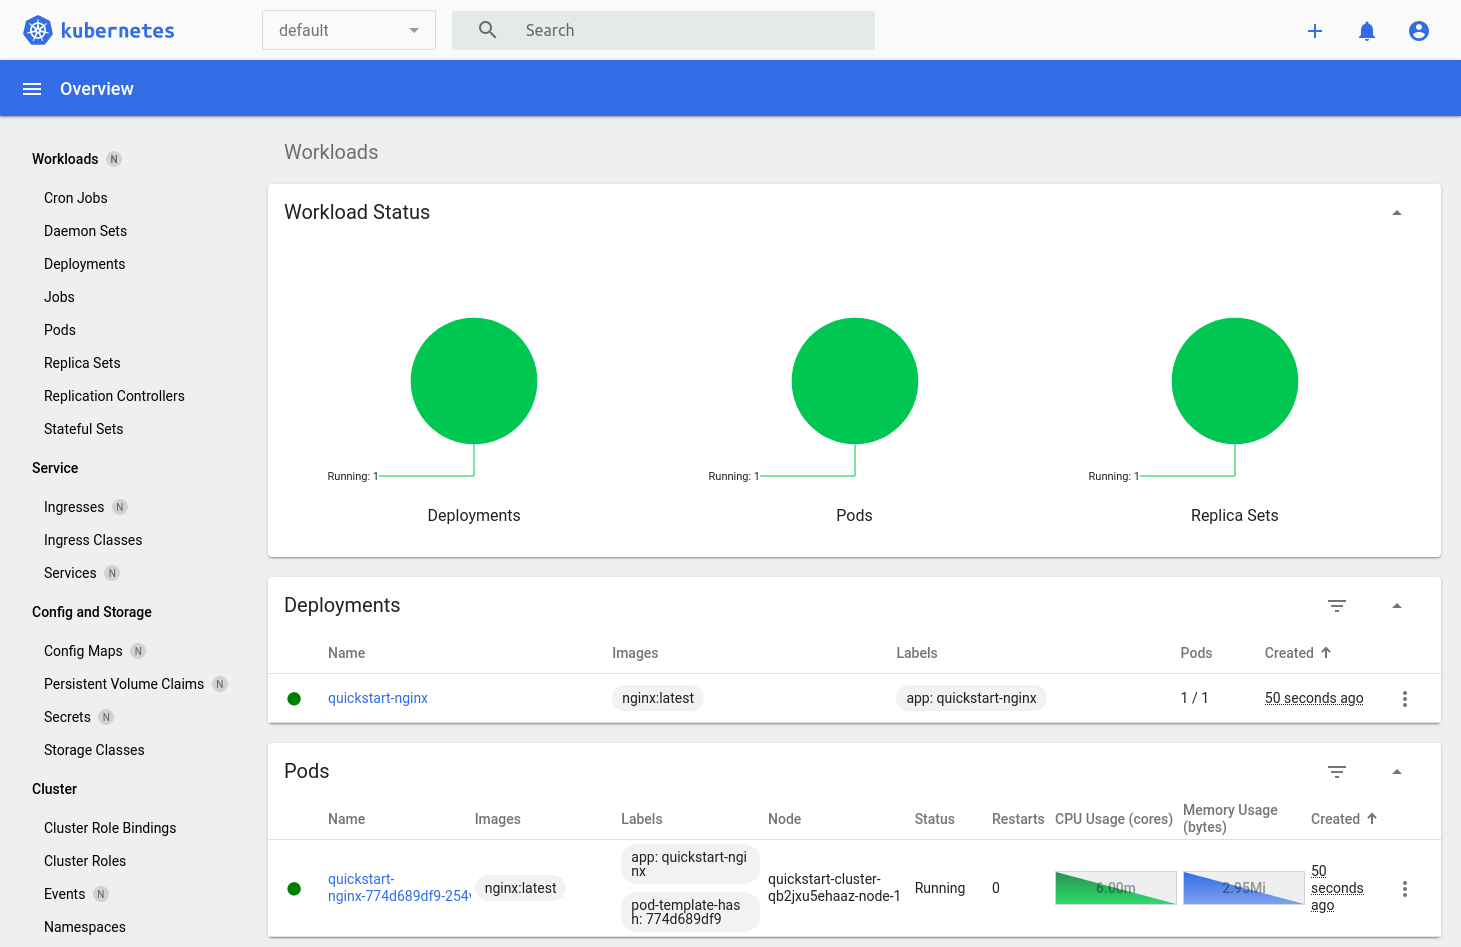This screenshot has width=1461, height=947.
Task: Open the user profile icon
Action: 1418,30
